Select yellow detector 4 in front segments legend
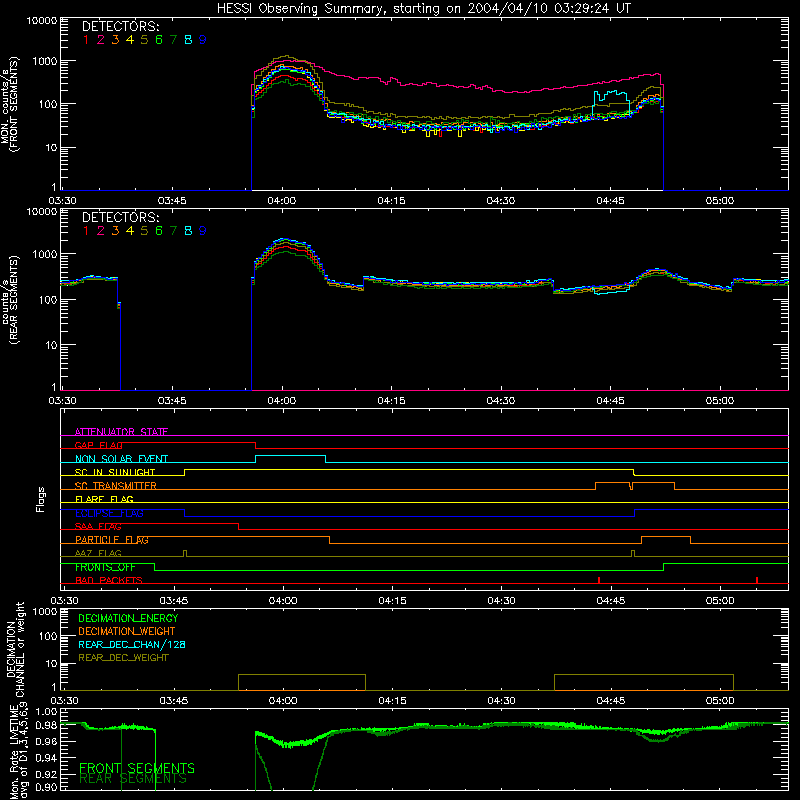 tap(130, 40)
